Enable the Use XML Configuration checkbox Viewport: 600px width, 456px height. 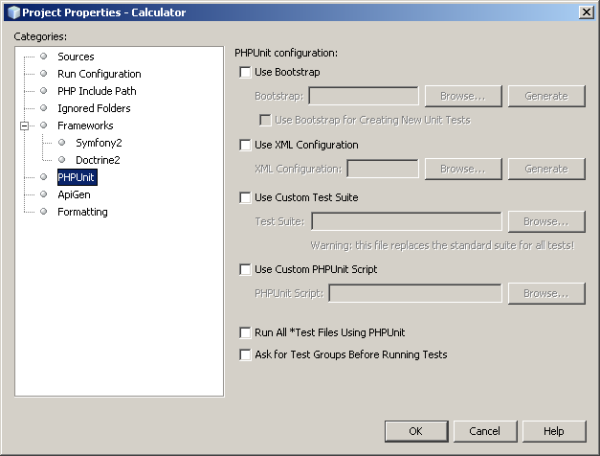coord(246,145)
